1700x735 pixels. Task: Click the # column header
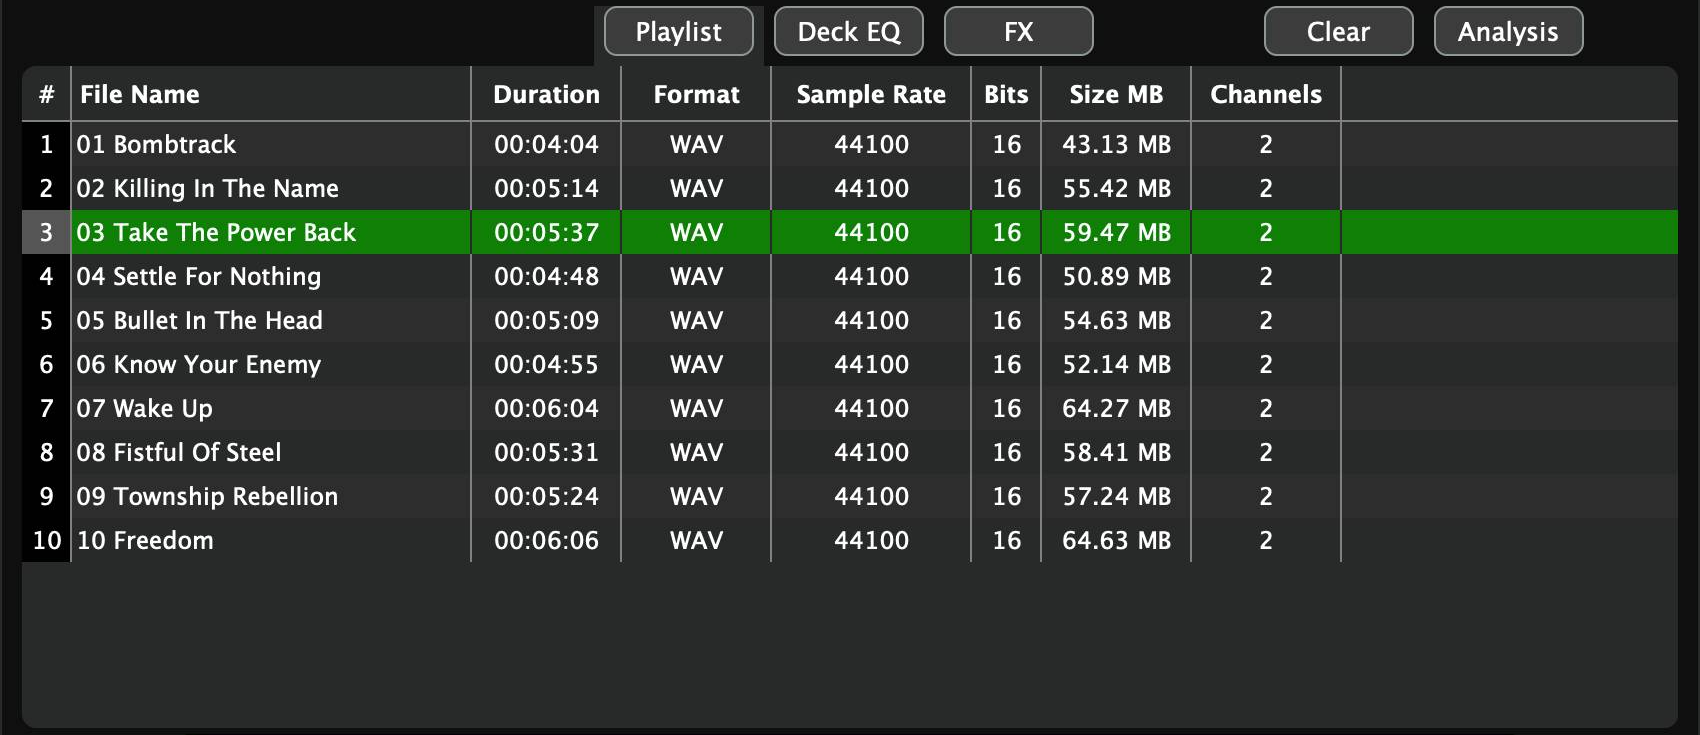(46, 94)
